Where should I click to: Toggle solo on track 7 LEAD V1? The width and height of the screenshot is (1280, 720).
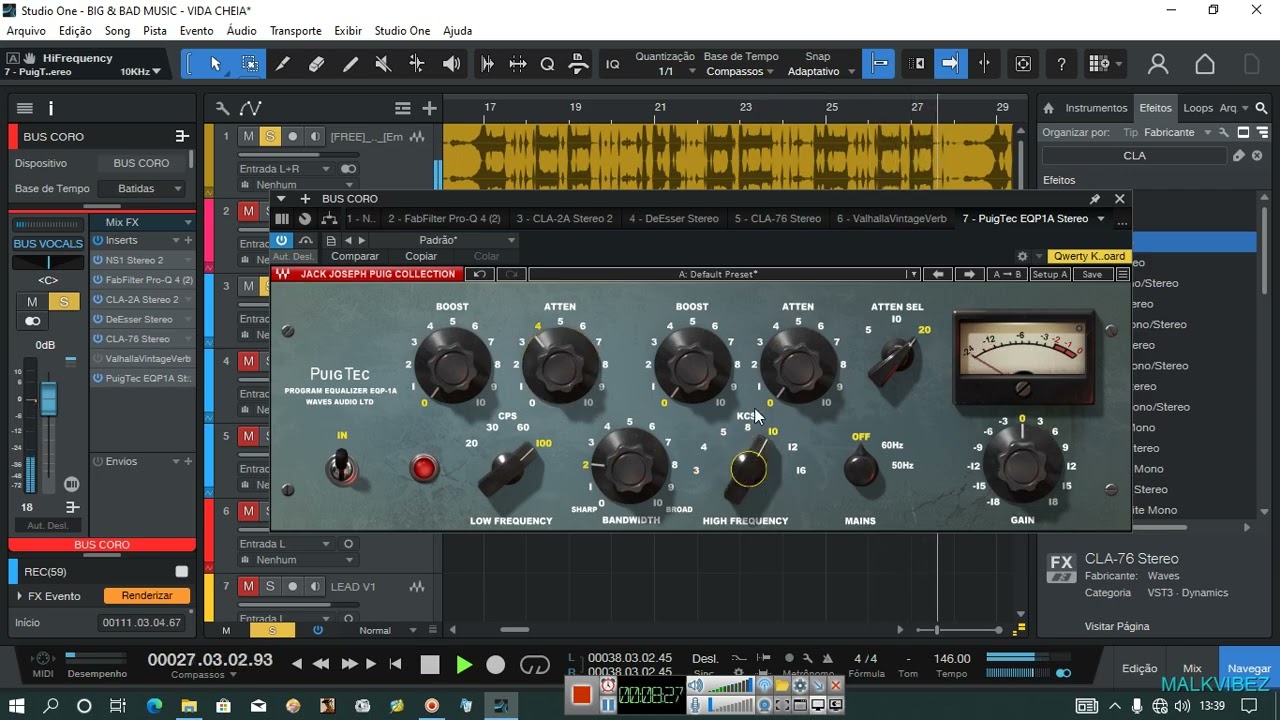click(270, 586)
